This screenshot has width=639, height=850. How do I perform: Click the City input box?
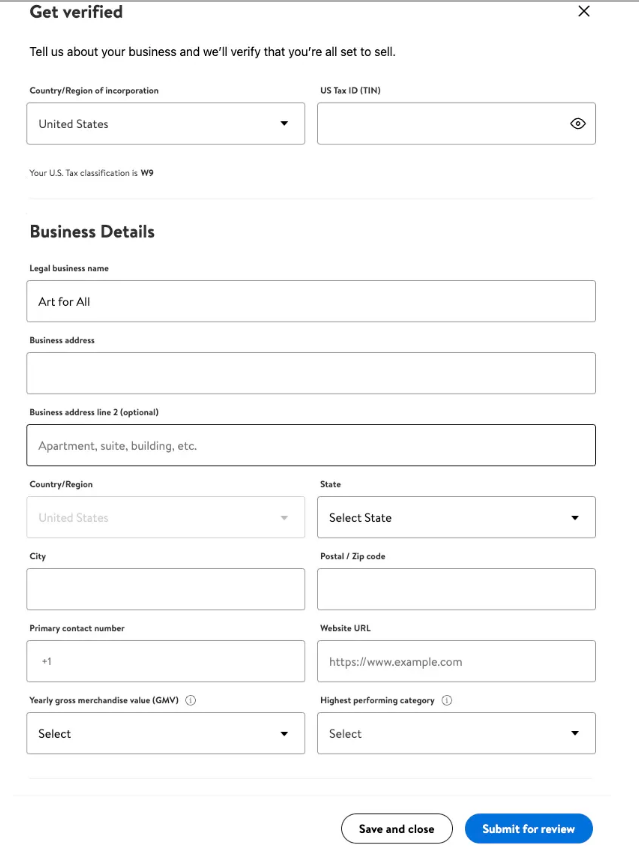165,589
